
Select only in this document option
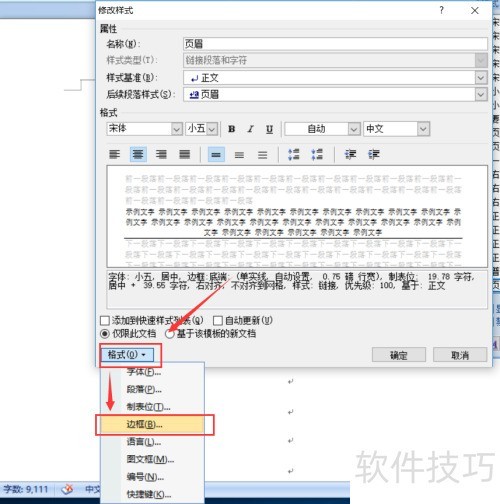coord(104,334)
